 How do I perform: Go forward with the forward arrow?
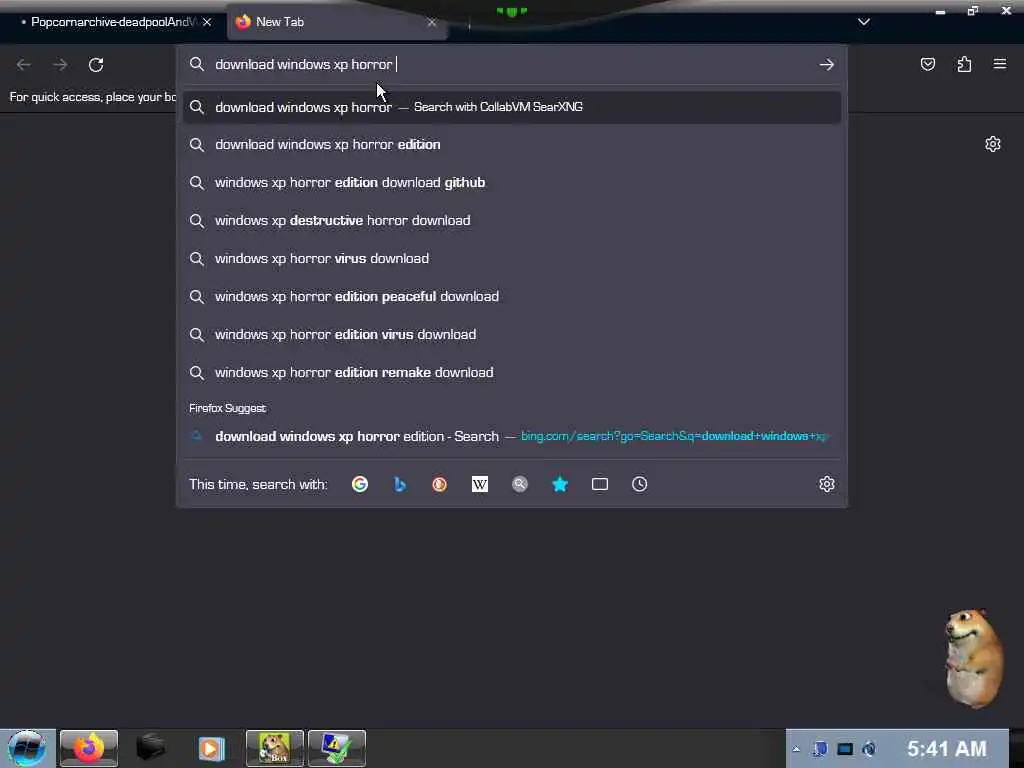click(60, 65)
